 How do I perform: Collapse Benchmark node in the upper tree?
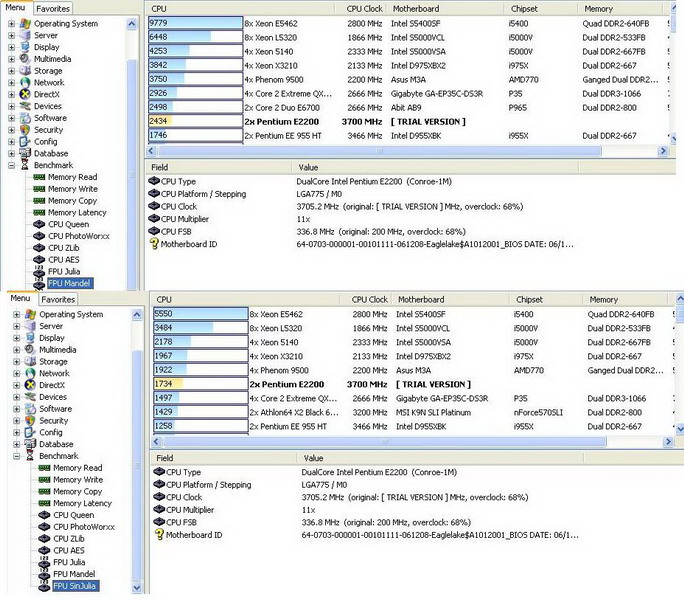(12, 165)
